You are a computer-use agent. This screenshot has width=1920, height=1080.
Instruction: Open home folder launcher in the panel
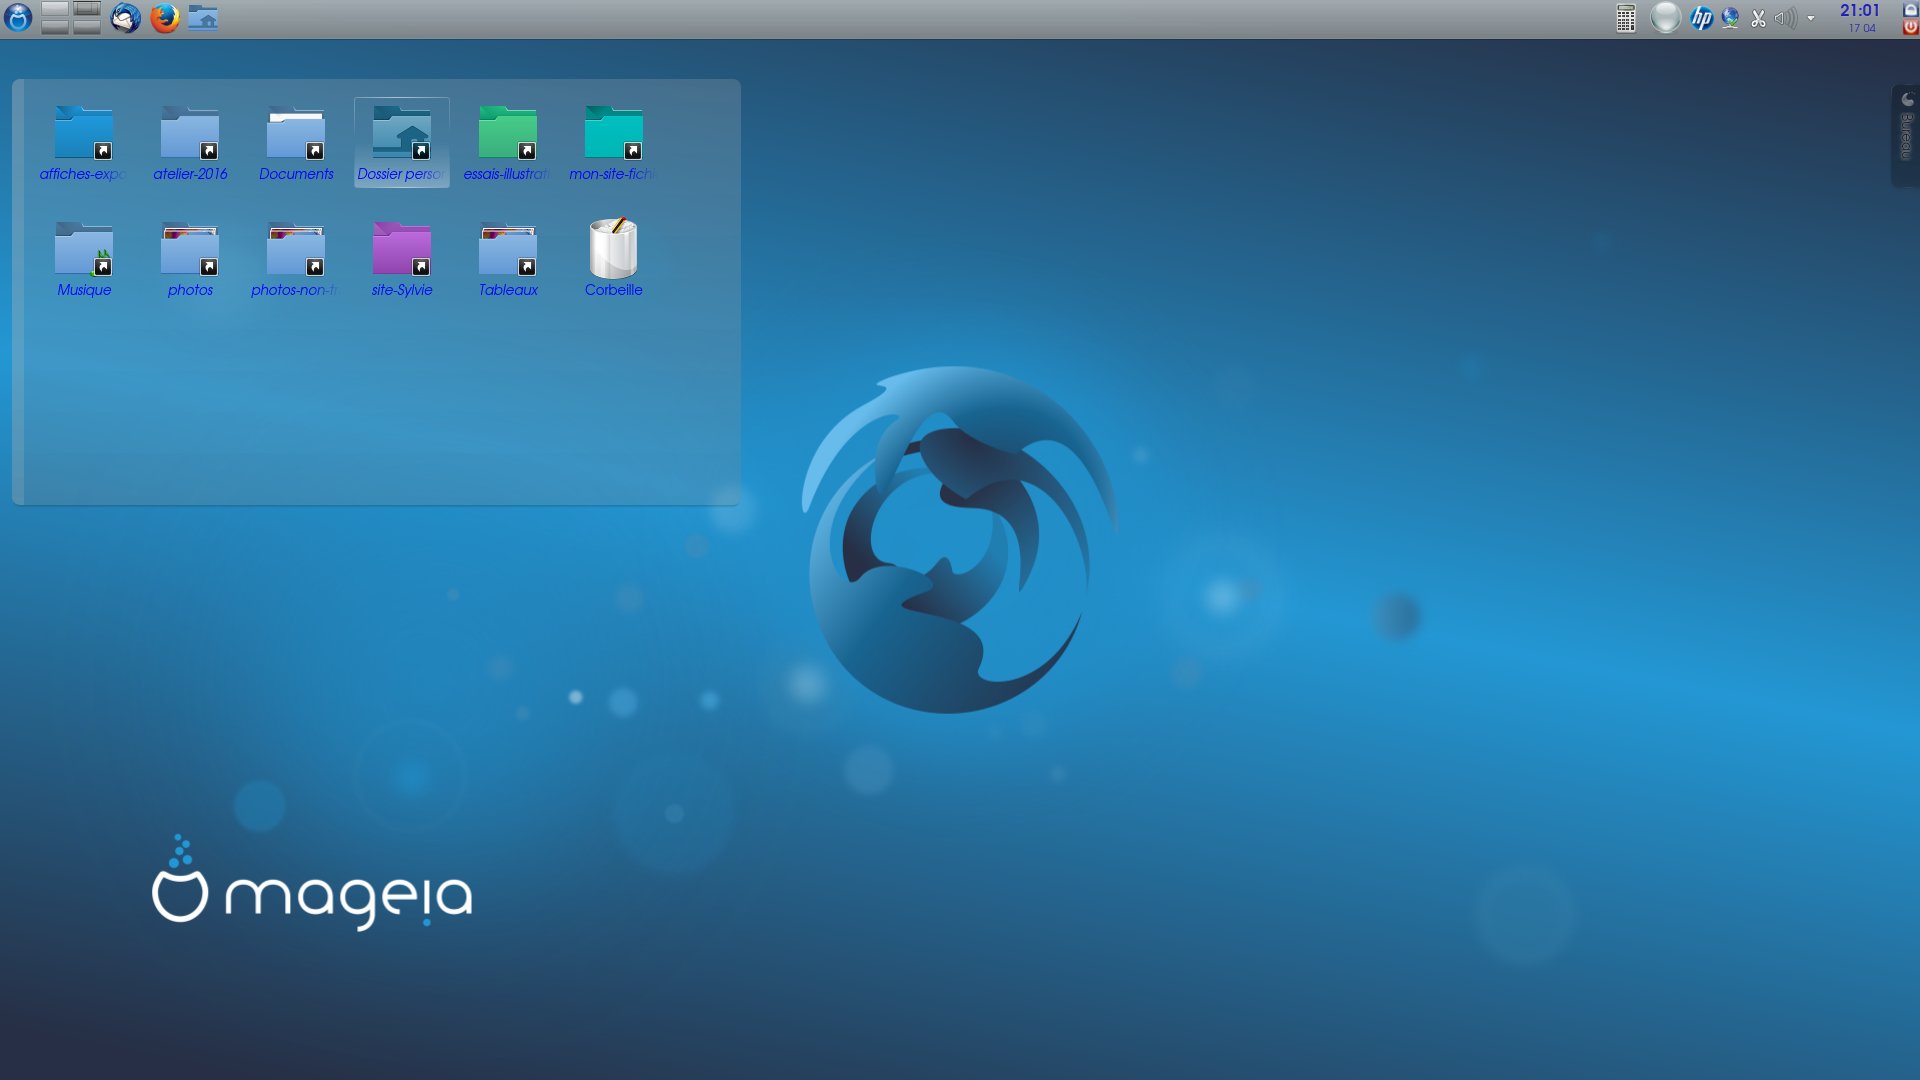(x=203, y=17)
